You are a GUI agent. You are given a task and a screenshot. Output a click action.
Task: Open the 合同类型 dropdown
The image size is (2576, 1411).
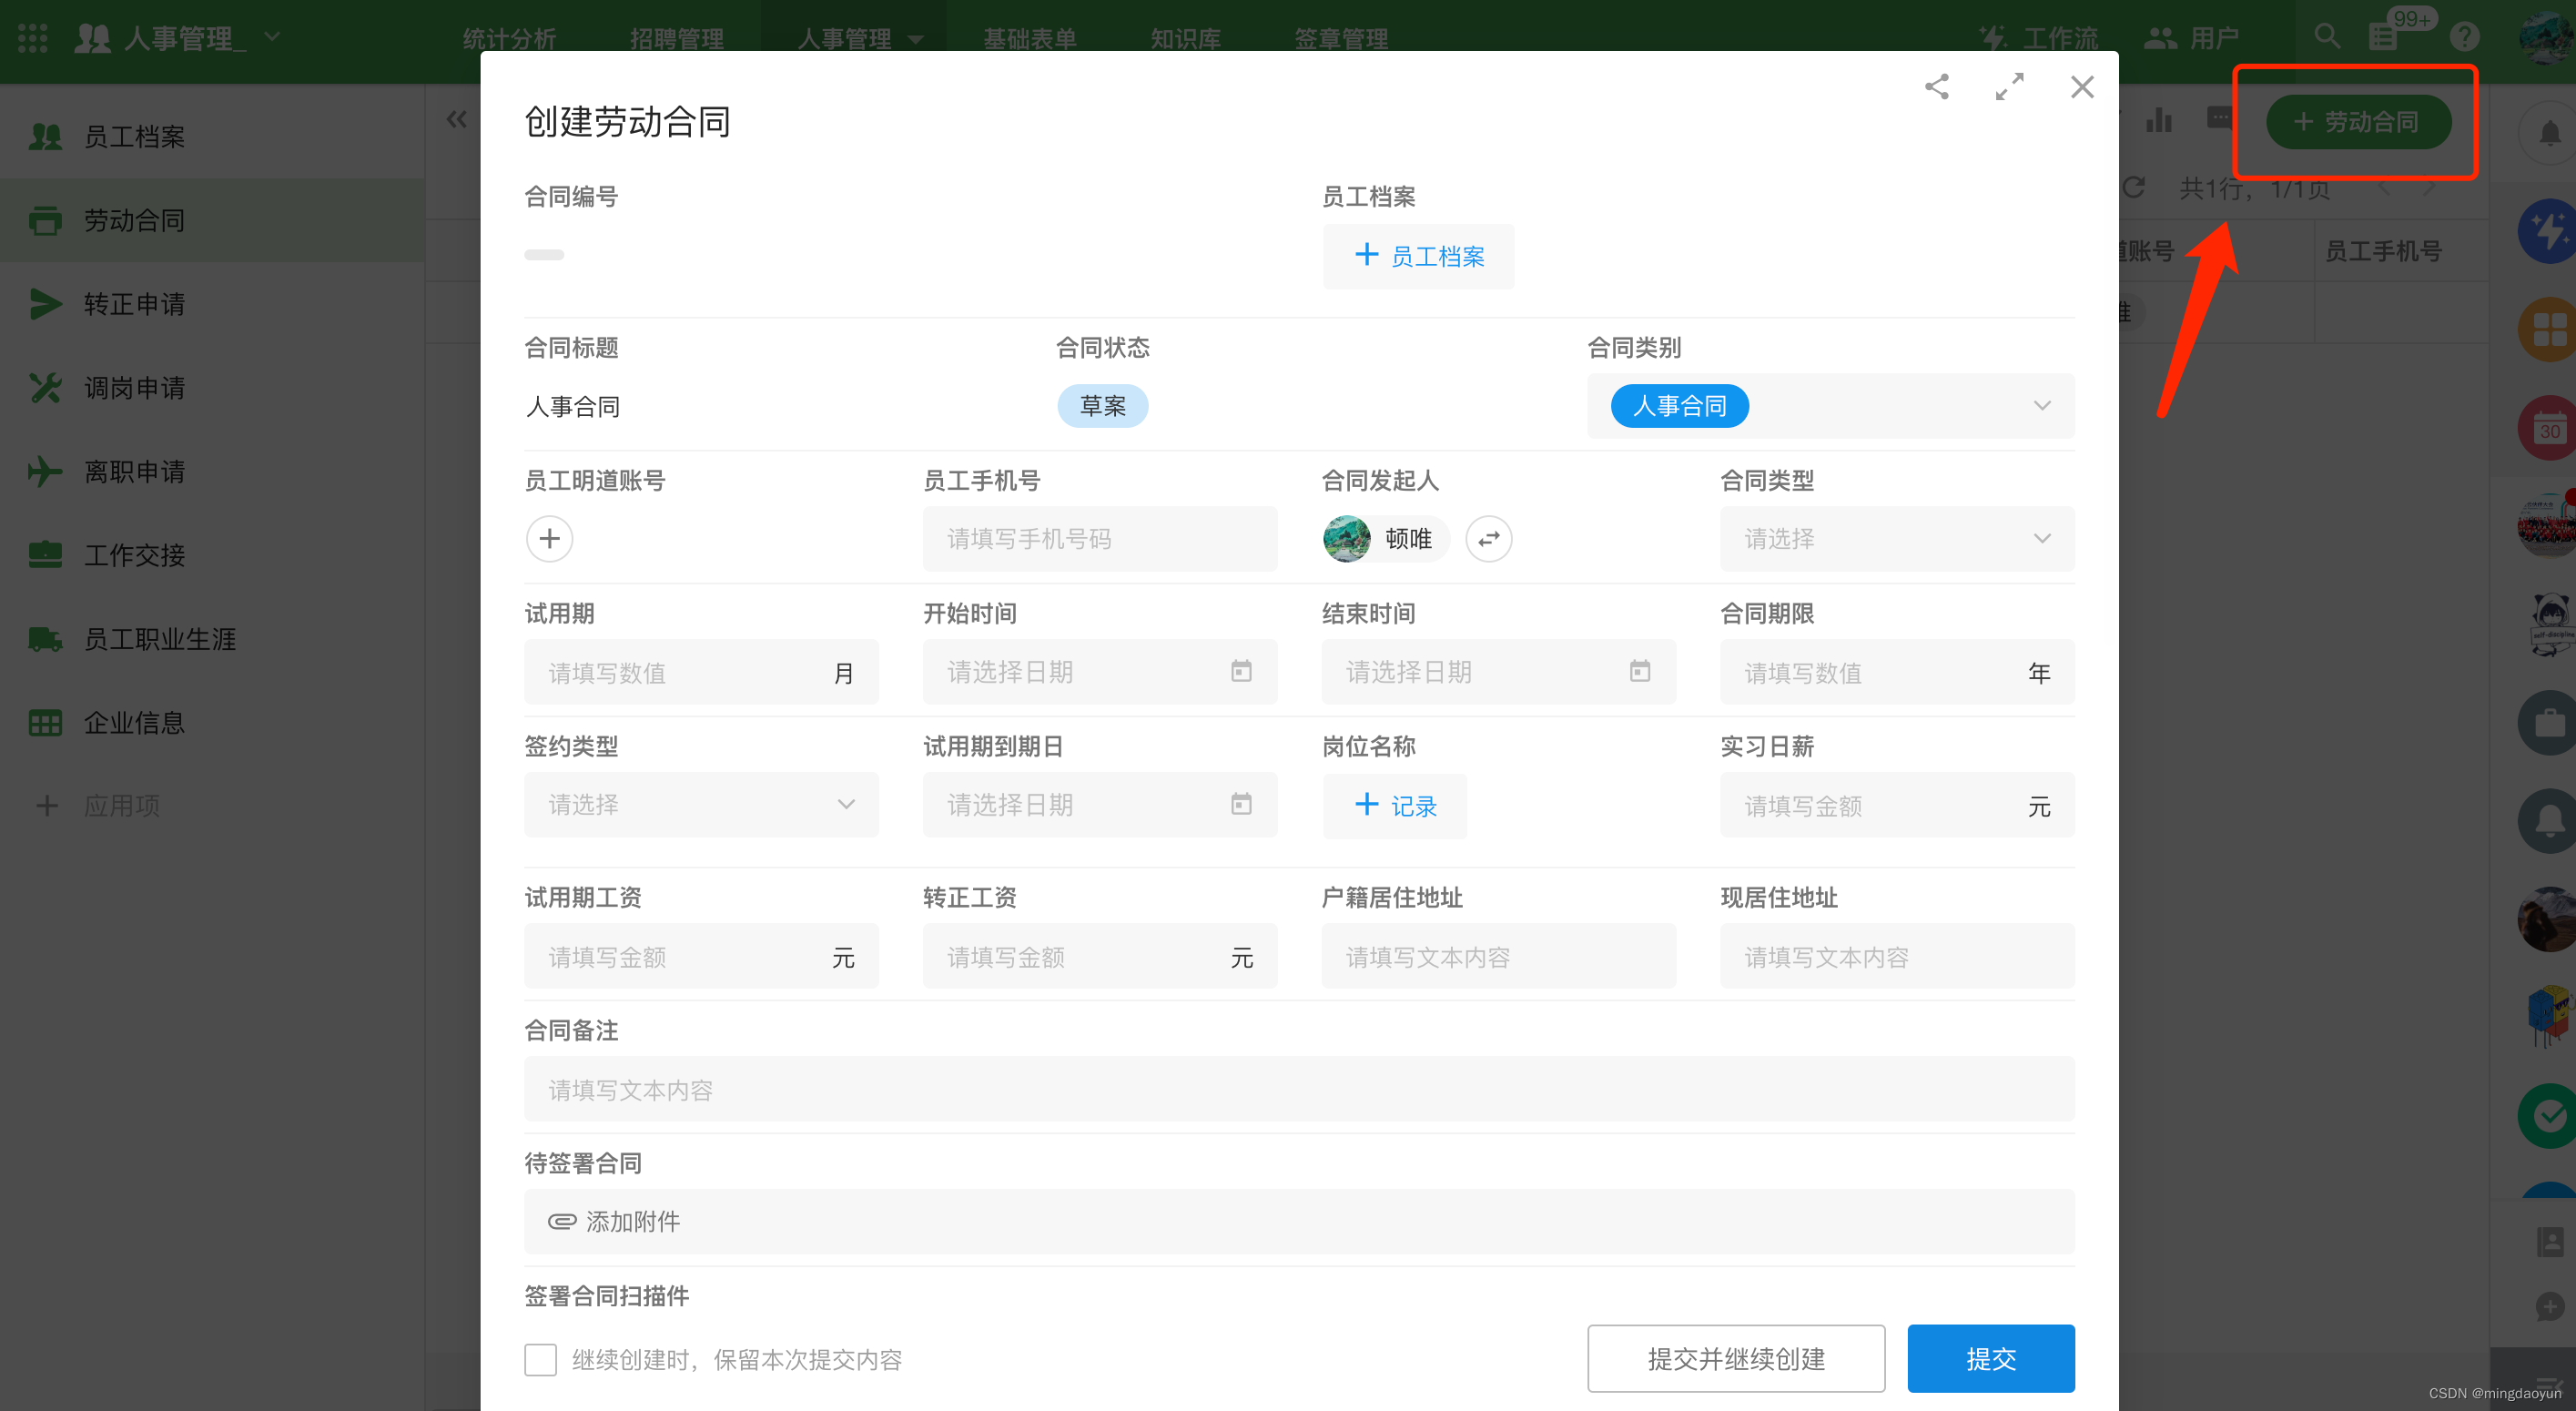point(1896,539)
